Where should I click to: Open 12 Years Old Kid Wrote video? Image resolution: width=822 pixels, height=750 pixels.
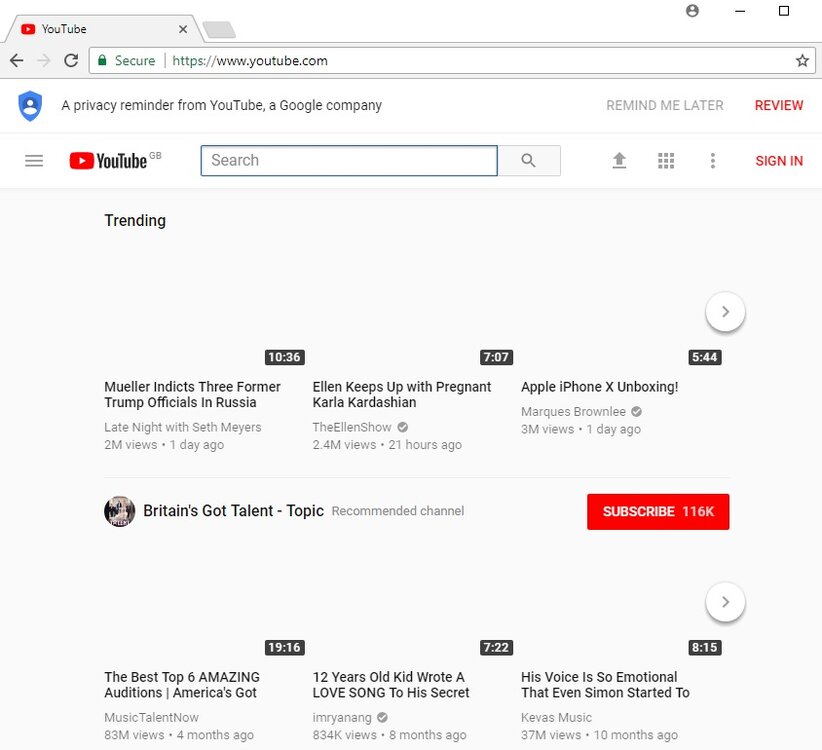point(391,684)
